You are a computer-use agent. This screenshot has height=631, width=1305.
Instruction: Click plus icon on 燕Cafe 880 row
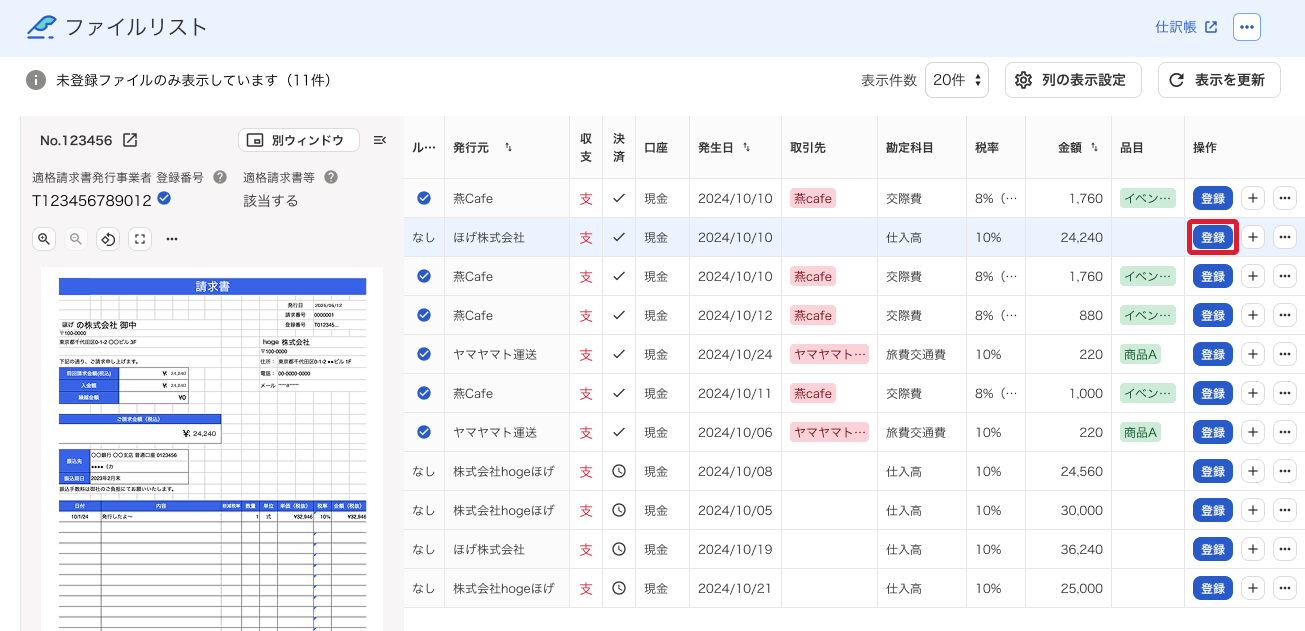tap(1253, 315)
